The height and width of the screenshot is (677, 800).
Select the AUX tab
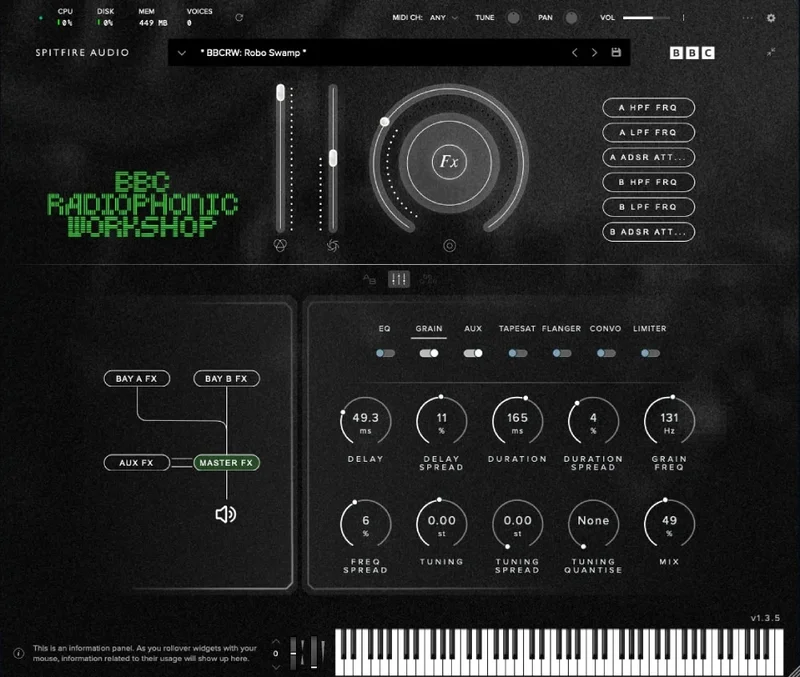tap(472, 329)
